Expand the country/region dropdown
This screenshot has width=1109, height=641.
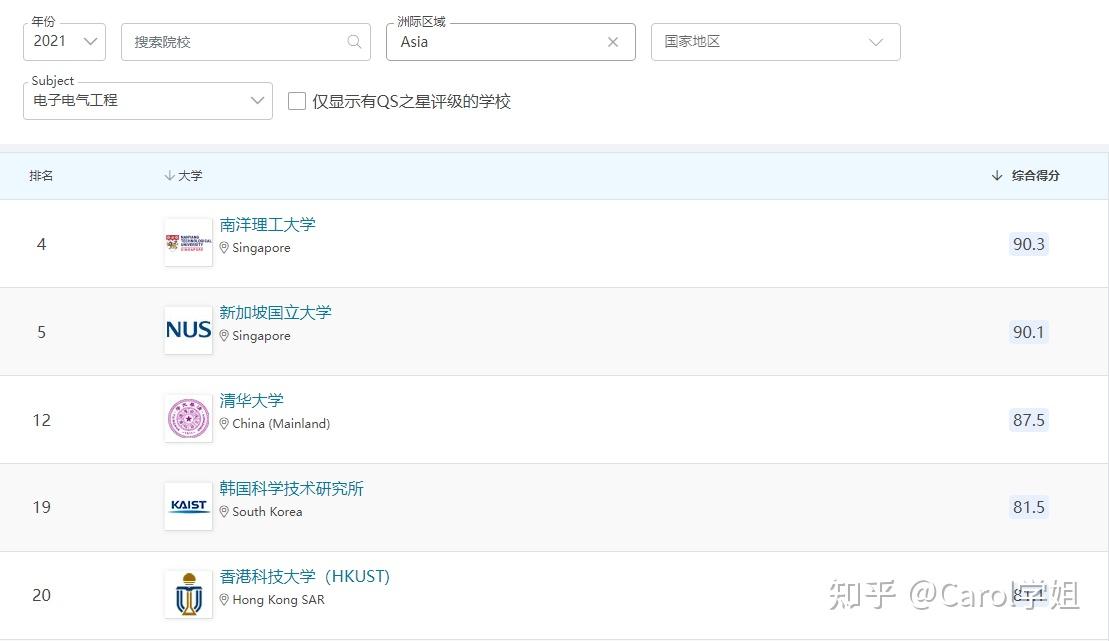(776, 42)
